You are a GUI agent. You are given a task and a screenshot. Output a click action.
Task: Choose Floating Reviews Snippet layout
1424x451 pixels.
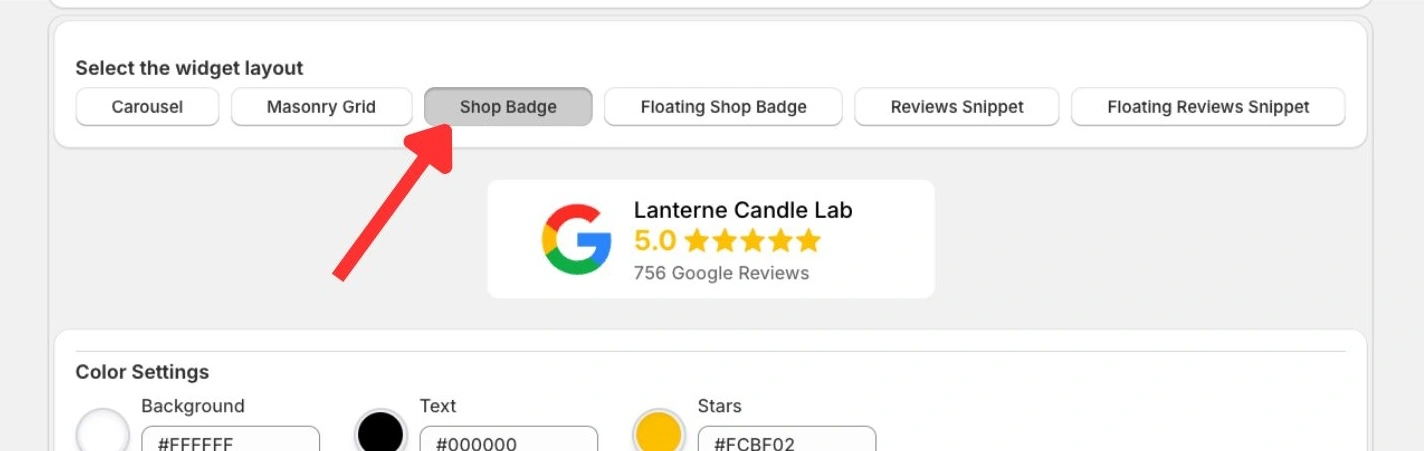coord(1208,107)
